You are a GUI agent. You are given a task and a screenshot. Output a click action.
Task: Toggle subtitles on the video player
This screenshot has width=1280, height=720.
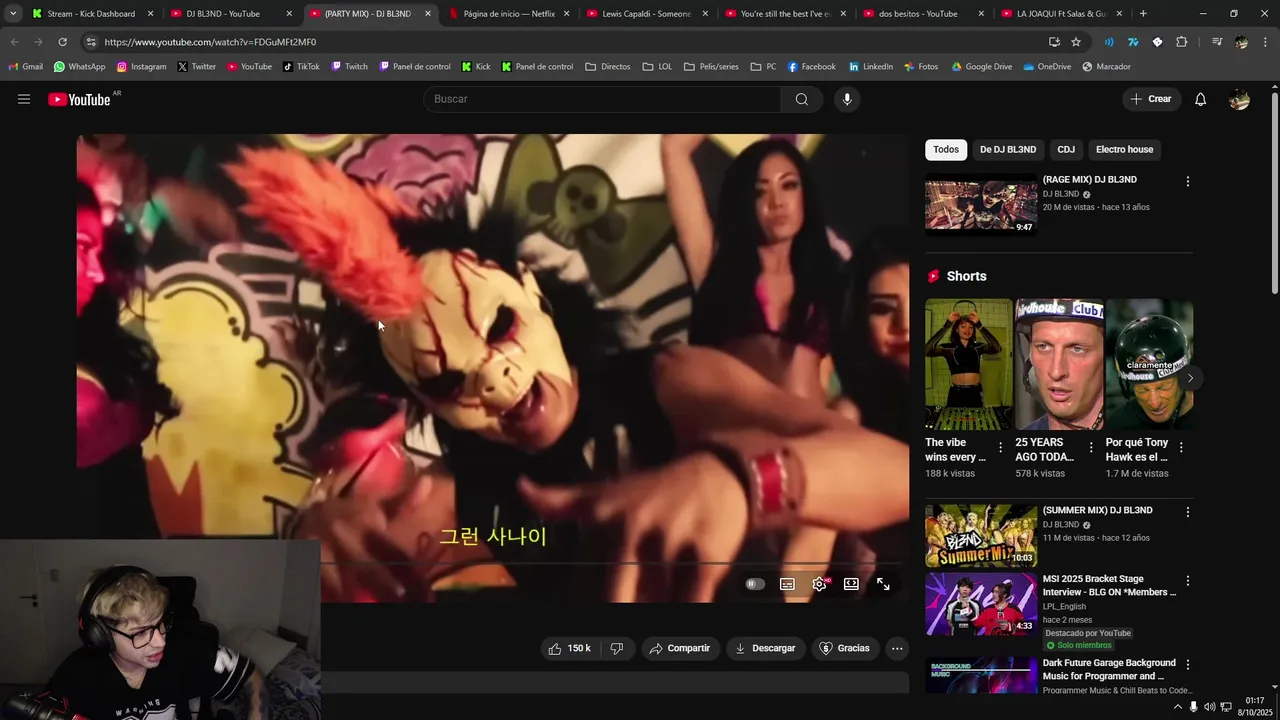pos(787,584)
